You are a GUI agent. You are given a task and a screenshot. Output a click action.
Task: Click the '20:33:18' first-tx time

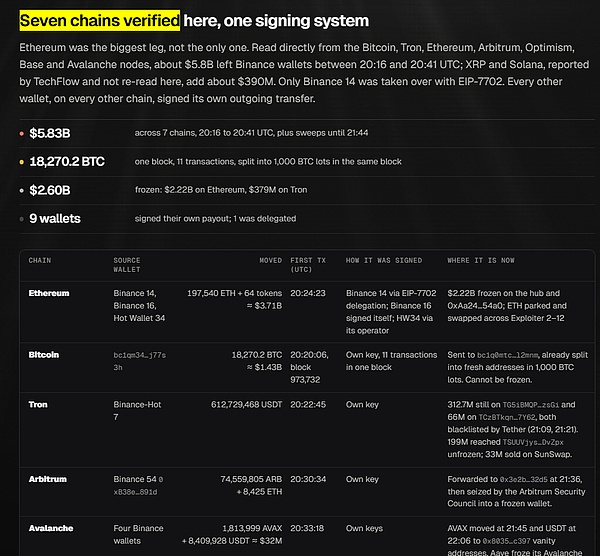[x=307, y=528]
